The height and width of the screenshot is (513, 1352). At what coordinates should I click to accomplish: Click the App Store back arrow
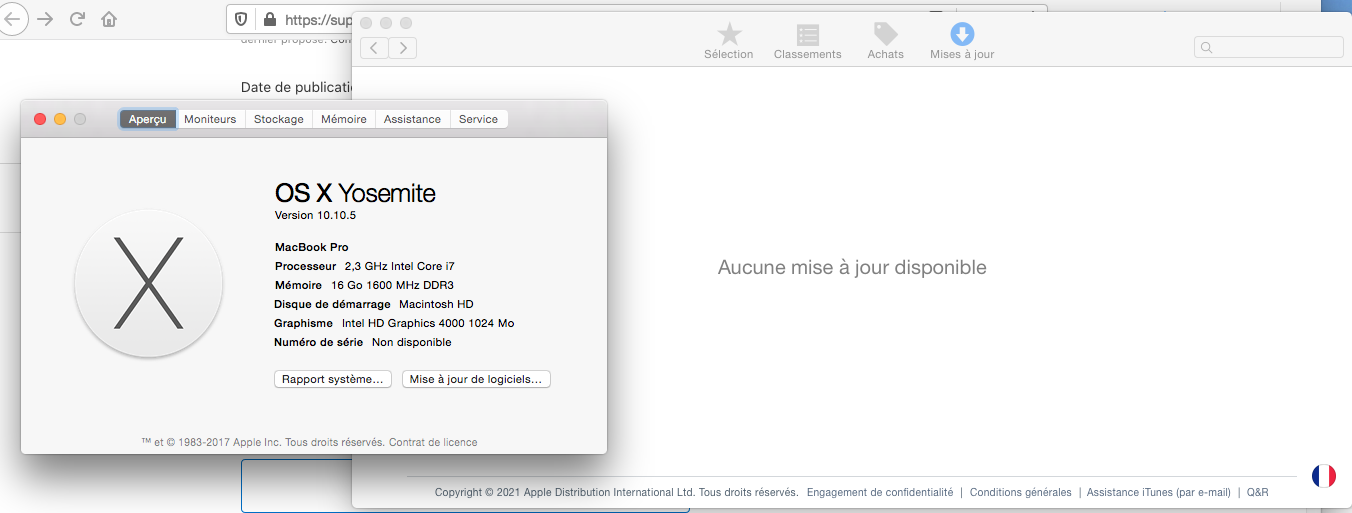tap(374, 48)
